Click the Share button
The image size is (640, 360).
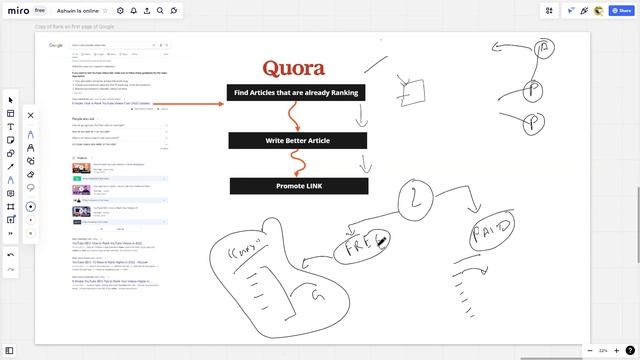621,11
